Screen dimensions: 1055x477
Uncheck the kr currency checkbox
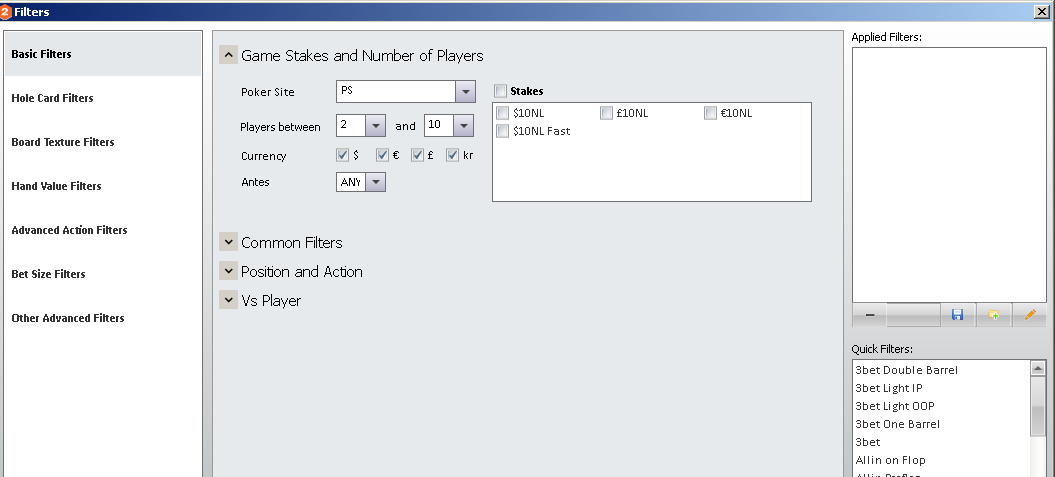pyautogui.click(x=452, y=155)
